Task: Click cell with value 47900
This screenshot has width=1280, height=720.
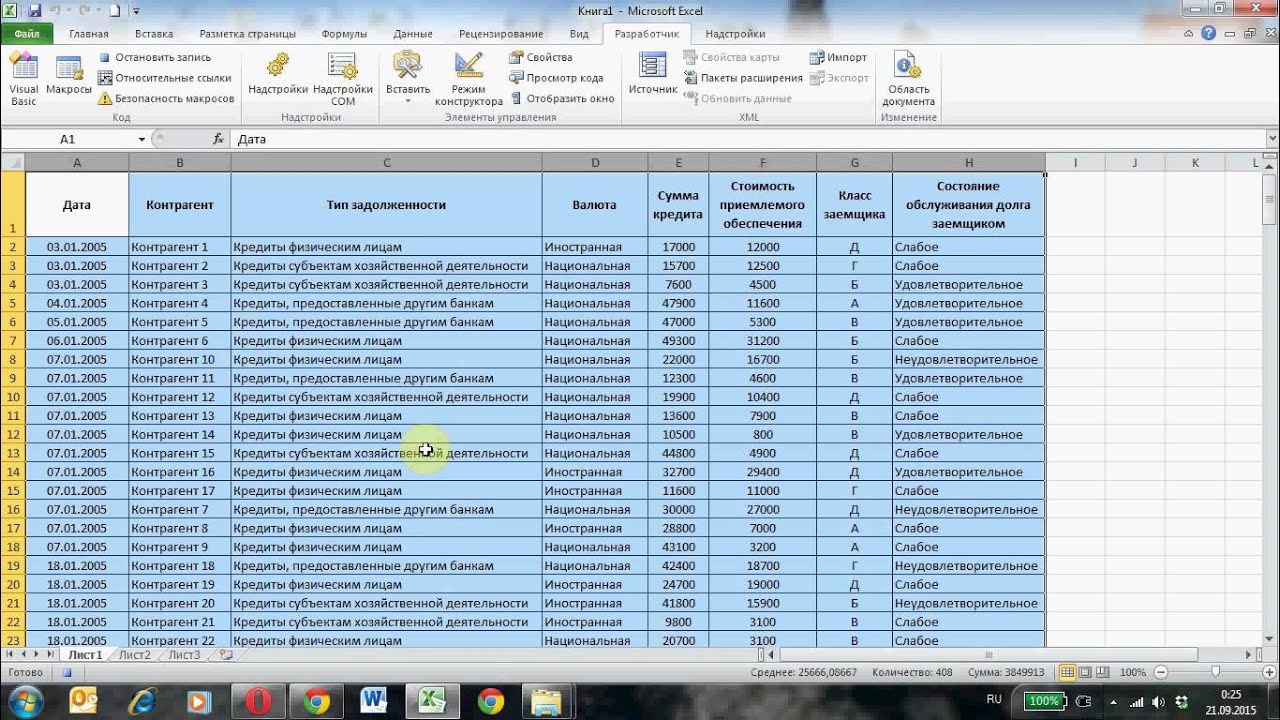Action: coord(678,303)
